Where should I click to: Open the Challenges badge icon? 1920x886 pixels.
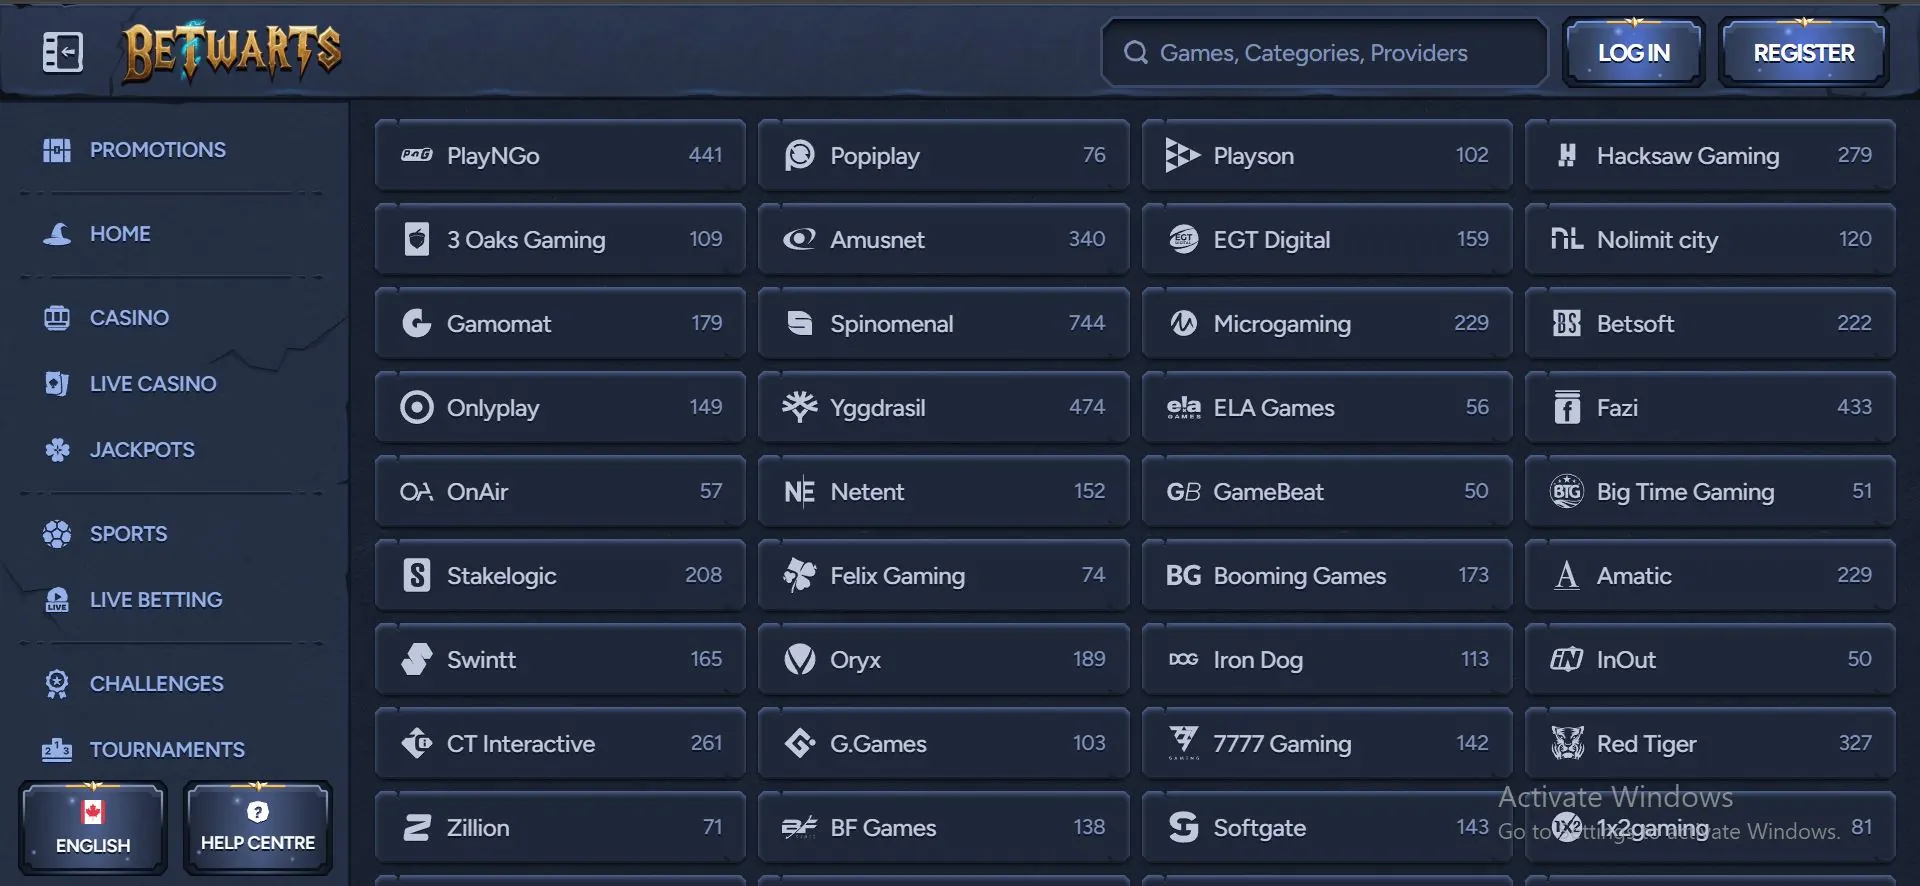point(57,684)
